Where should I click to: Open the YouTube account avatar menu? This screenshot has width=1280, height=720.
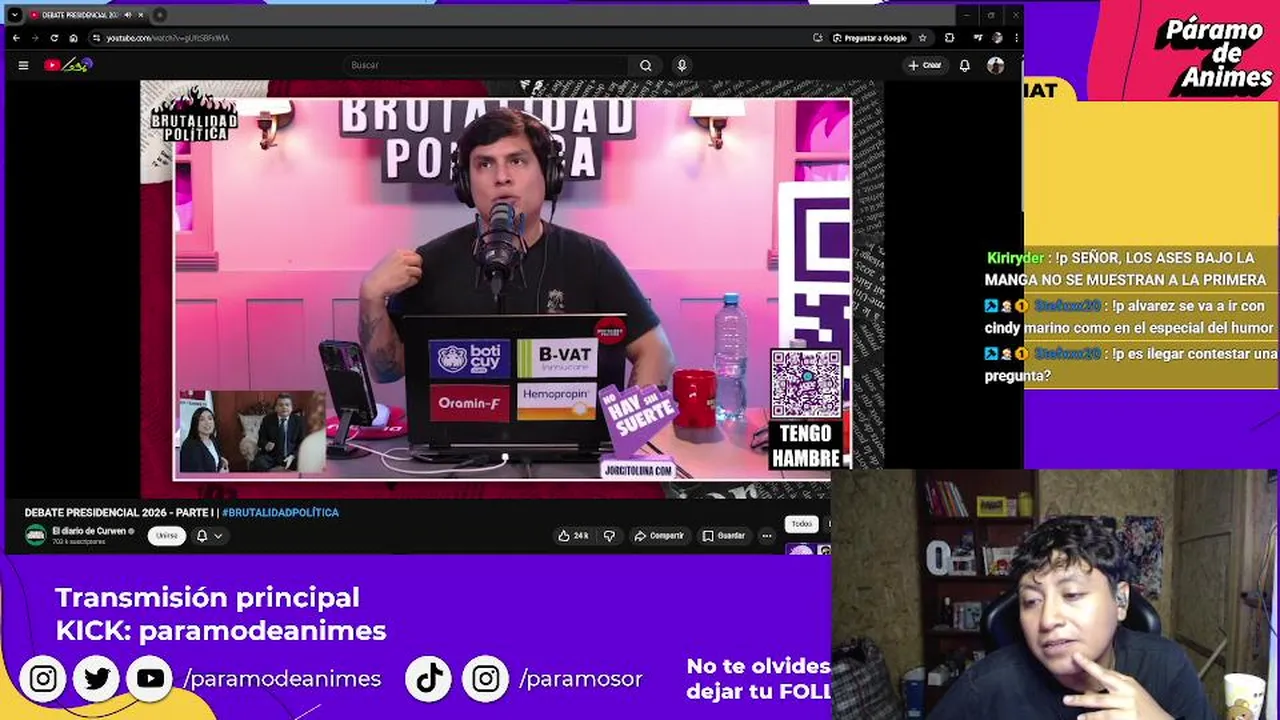[995, 65]
